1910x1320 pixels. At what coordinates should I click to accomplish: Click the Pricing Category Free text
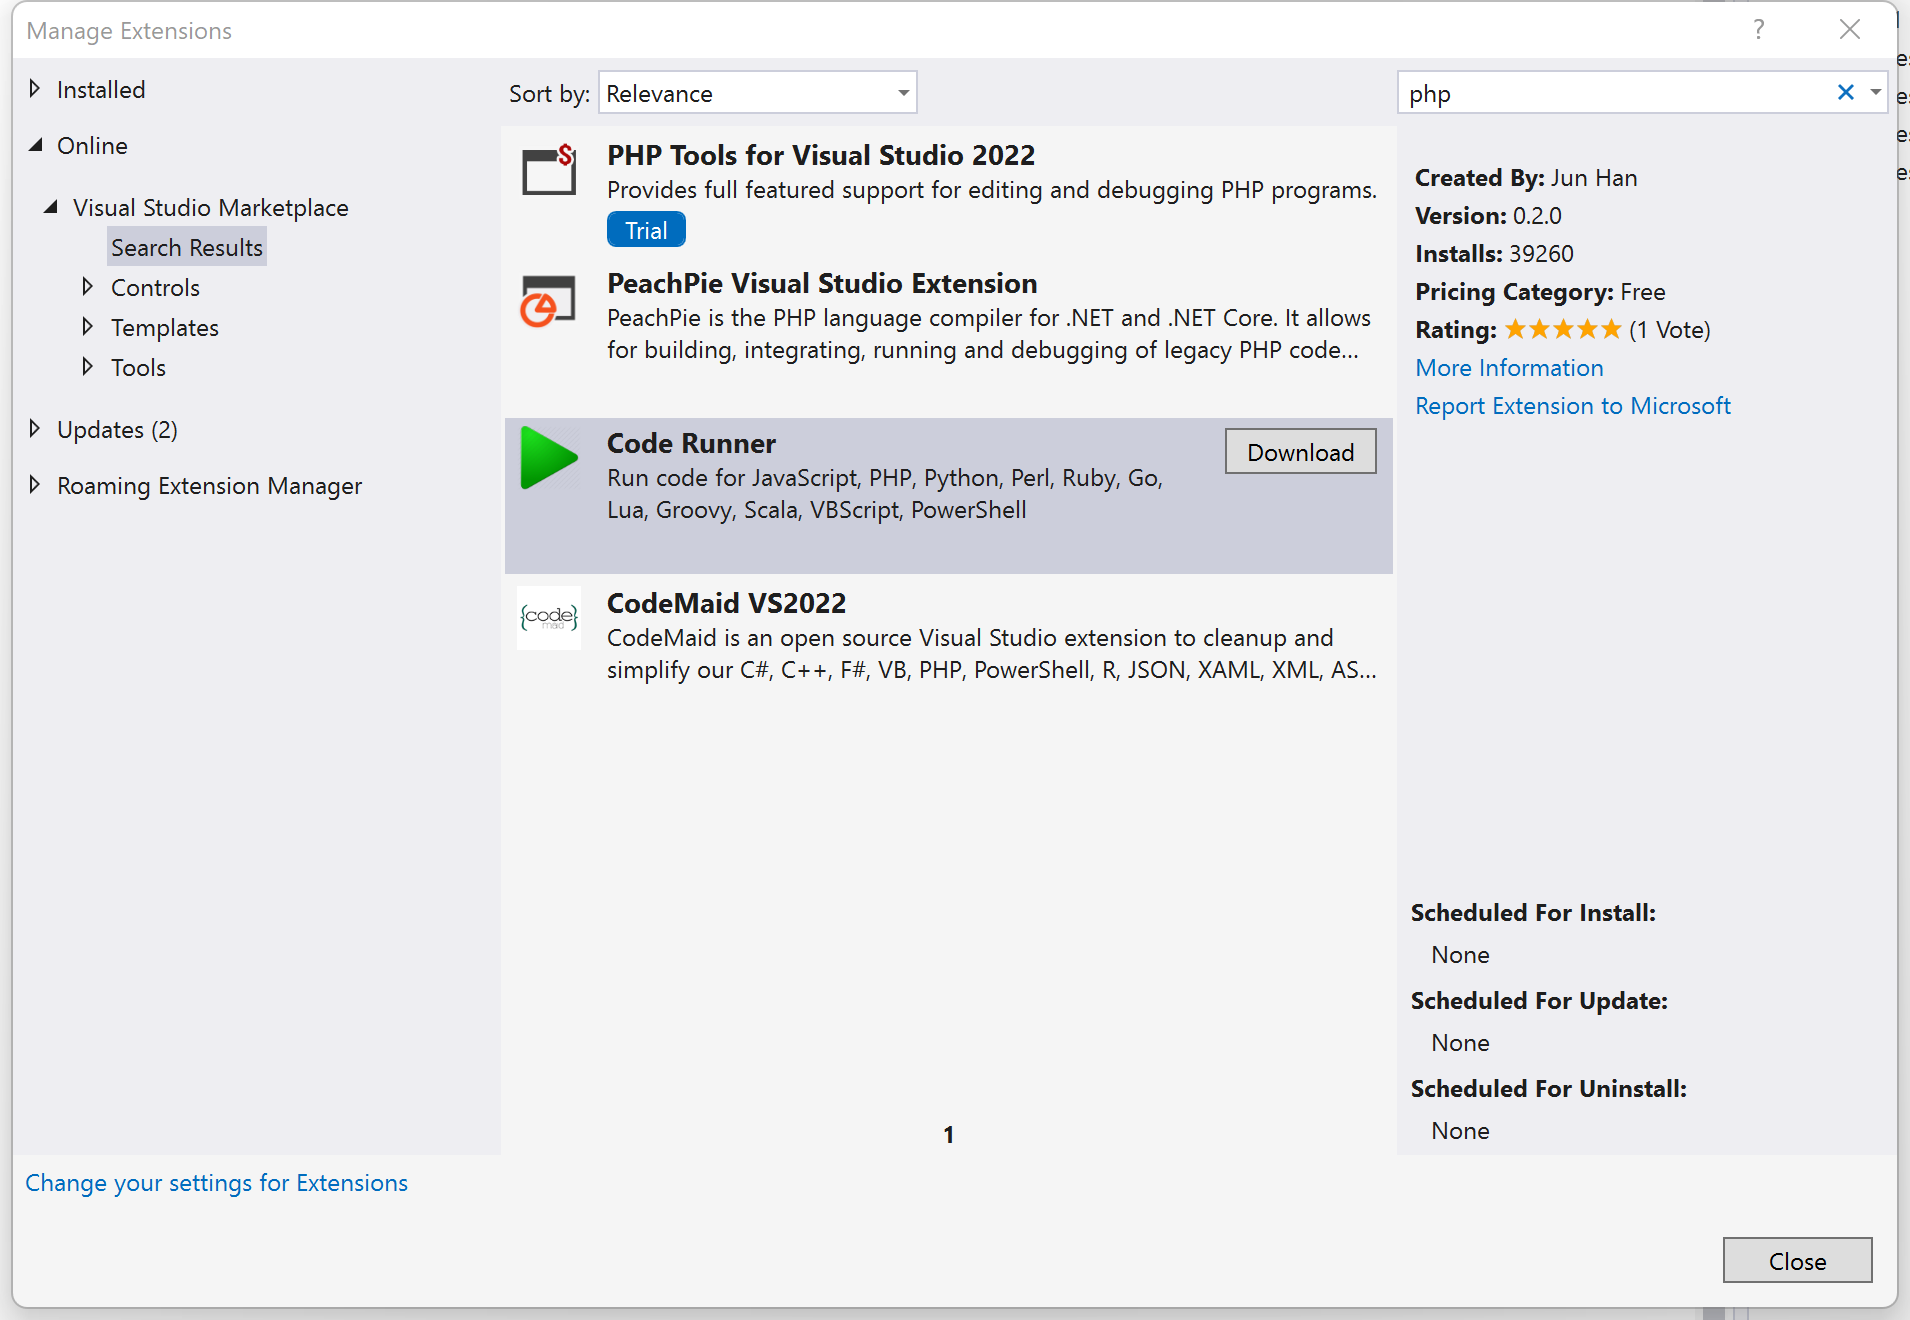click(1540, 291)
